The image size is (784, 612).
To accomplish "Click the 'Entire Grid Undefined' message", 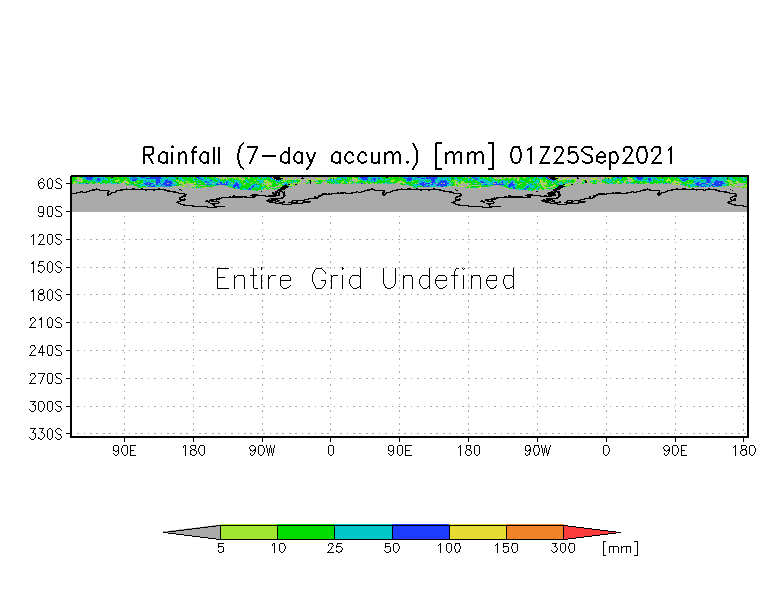I will 366,279.
